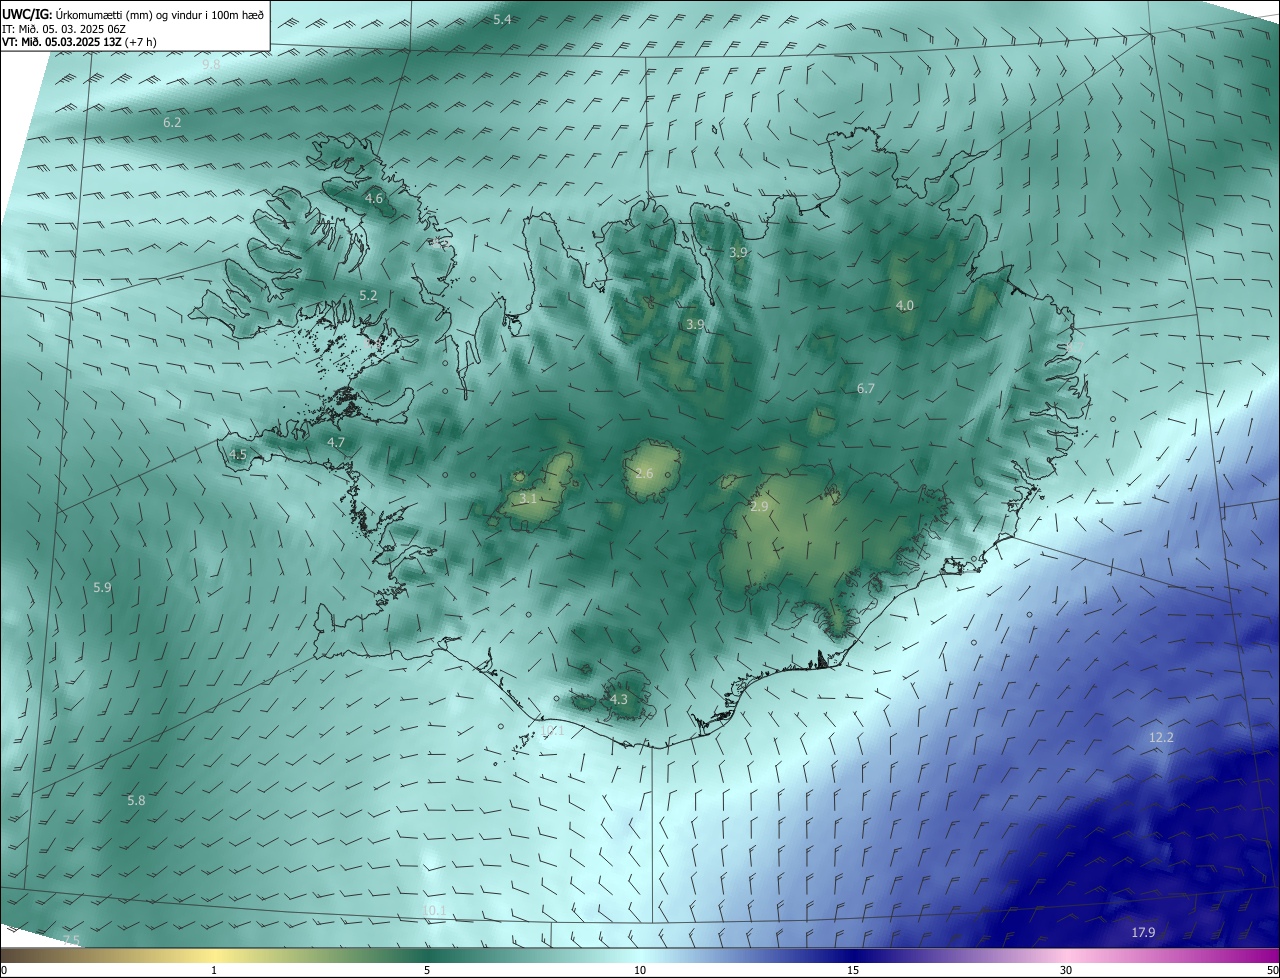Viewport: 1280px width, 978px height.
Task: Click the "IT: Mið. 05. 03. 2025 06Z" line
Action: 64,29
